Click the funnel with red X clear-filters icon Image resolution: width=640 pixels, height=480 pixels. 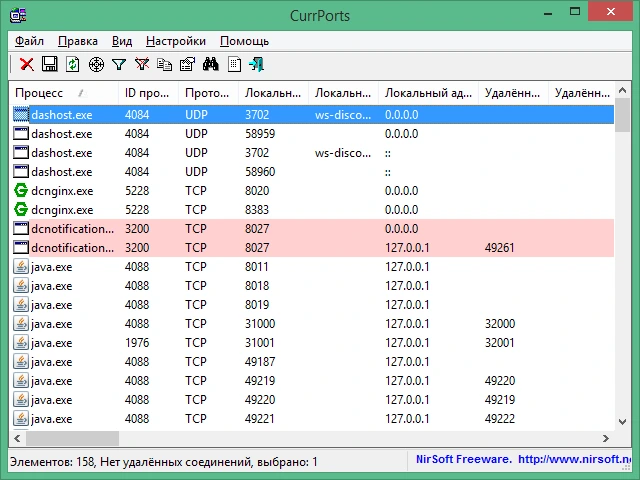tap(142, 64)
